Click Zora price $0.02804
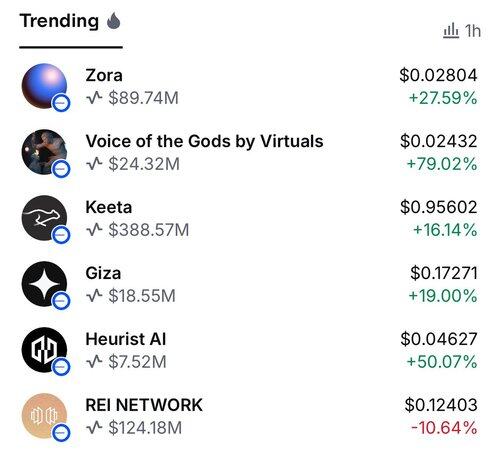The height and width of the screenshot is (450, 500). coord(438,75)
